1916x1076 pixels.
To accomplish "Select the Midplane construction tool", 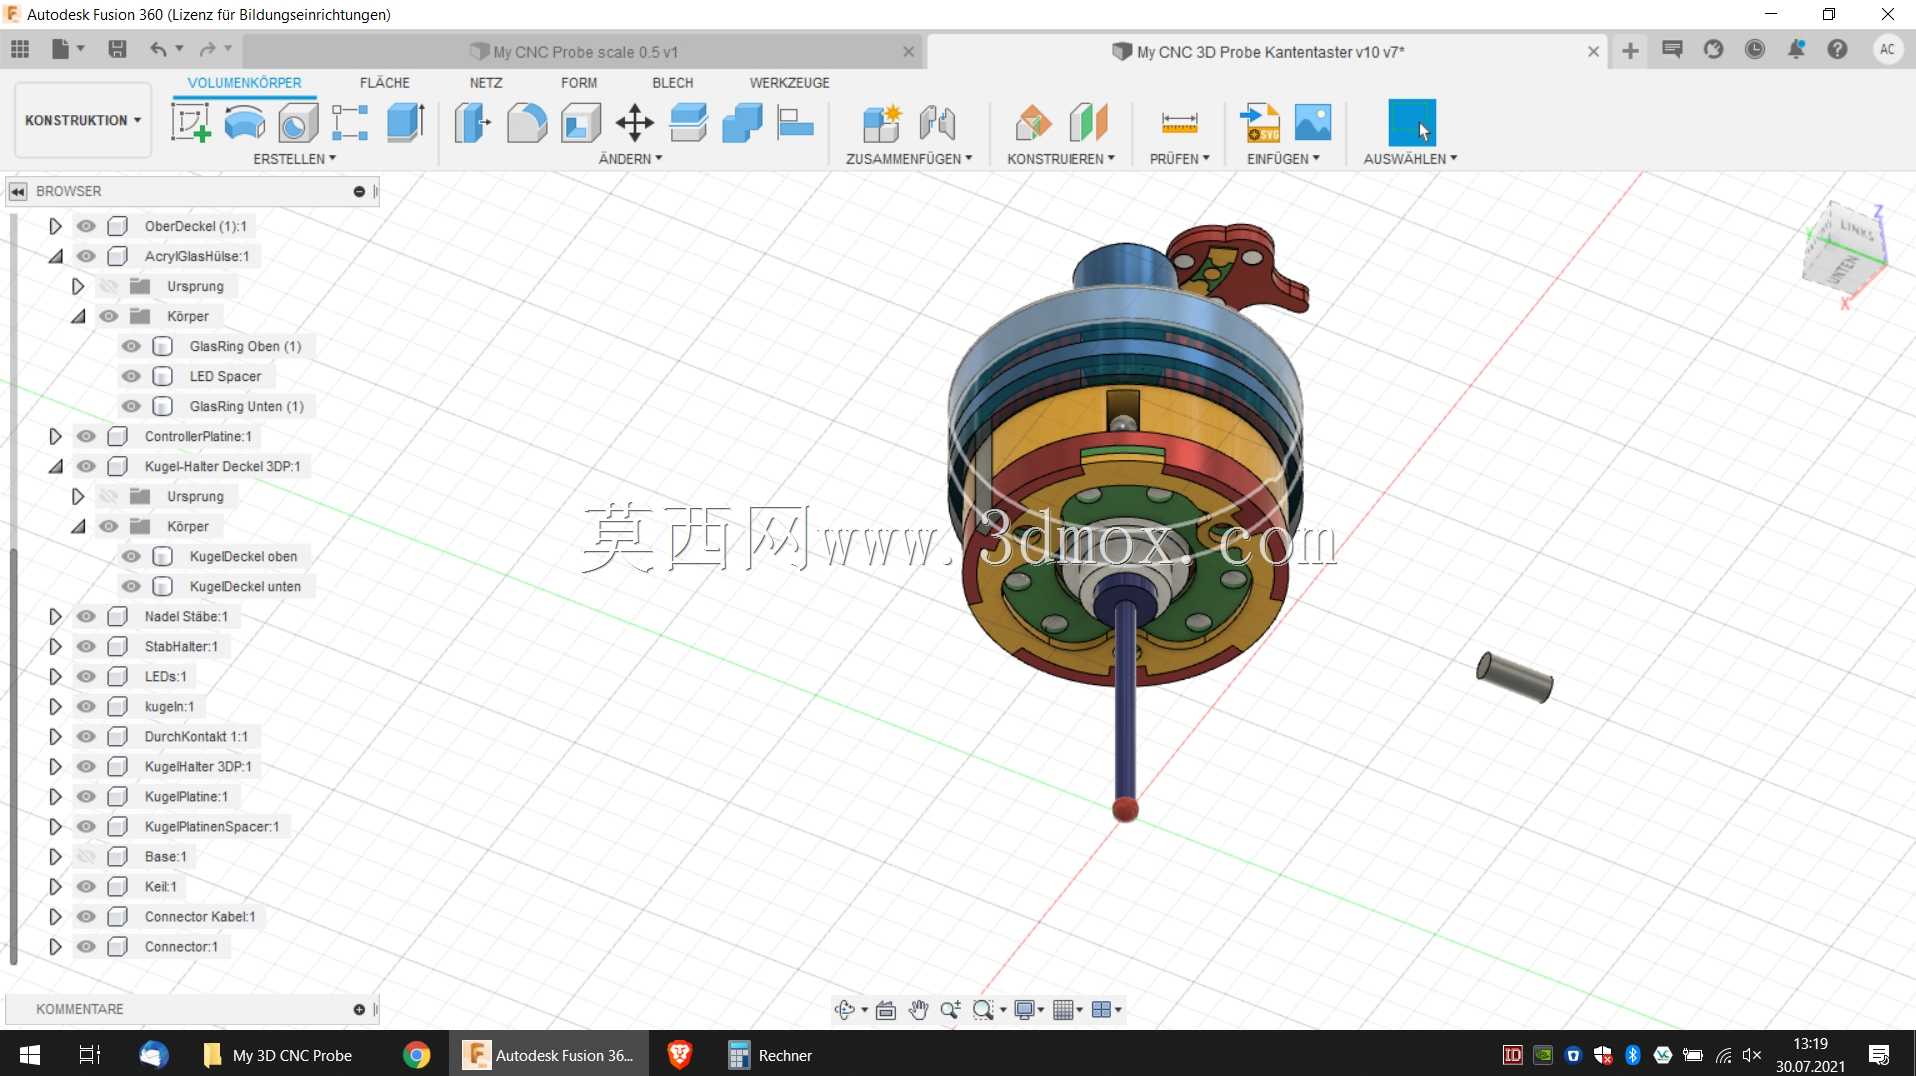I will (x=1088, y=123).
